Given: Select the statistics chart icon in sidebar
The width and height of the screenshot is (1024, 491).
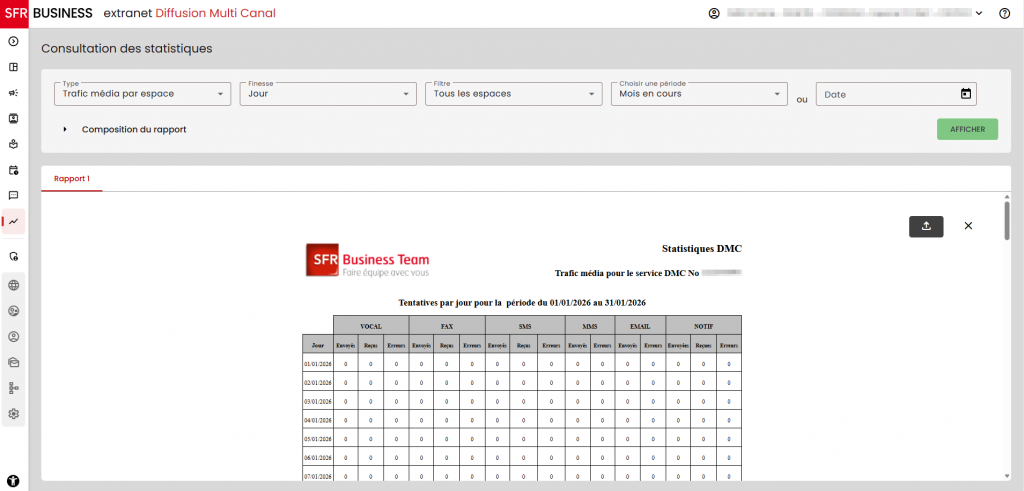Looking at the screenshot, I should tap(14, 221).
